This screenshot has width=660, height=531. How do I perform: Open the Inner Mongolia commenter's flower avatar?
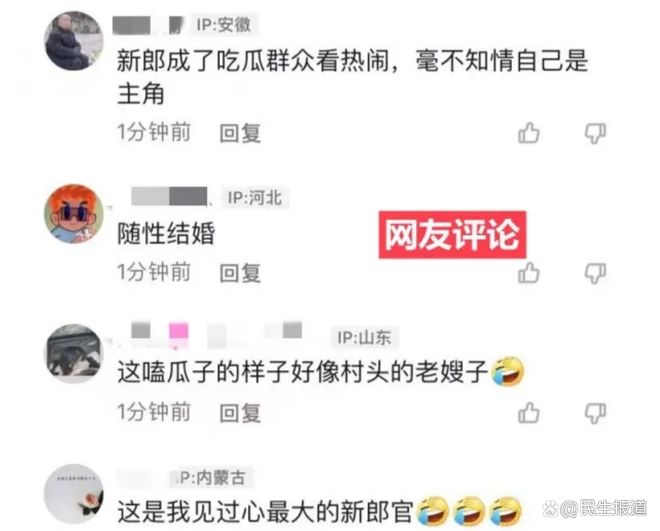point(74,494)
